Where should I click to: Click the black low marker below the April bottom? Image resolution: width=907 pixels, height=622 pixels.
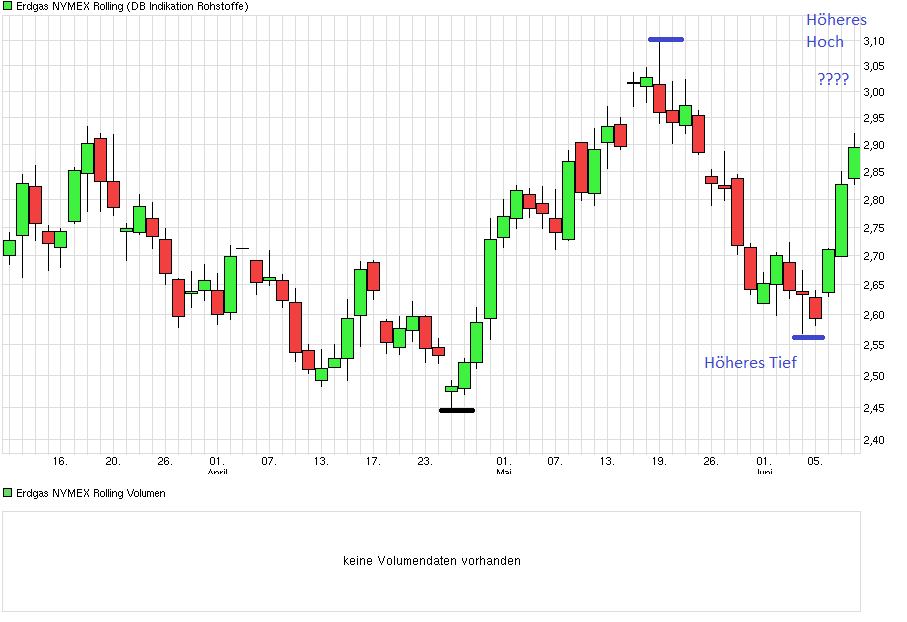(455, 410)
